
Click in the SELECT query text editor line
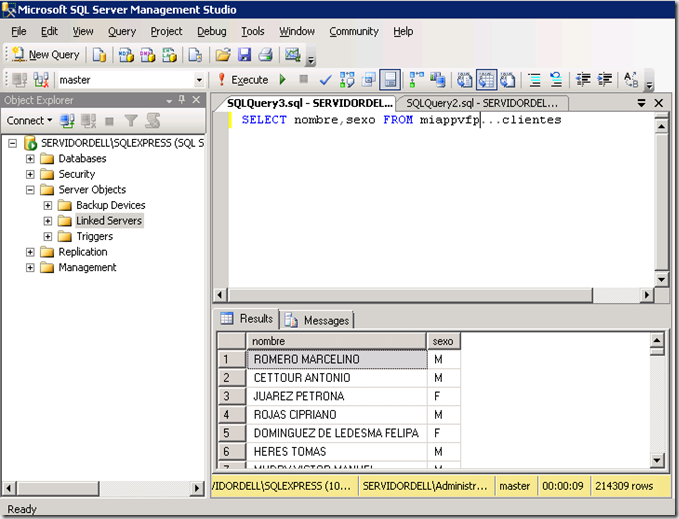click(401, 120)
